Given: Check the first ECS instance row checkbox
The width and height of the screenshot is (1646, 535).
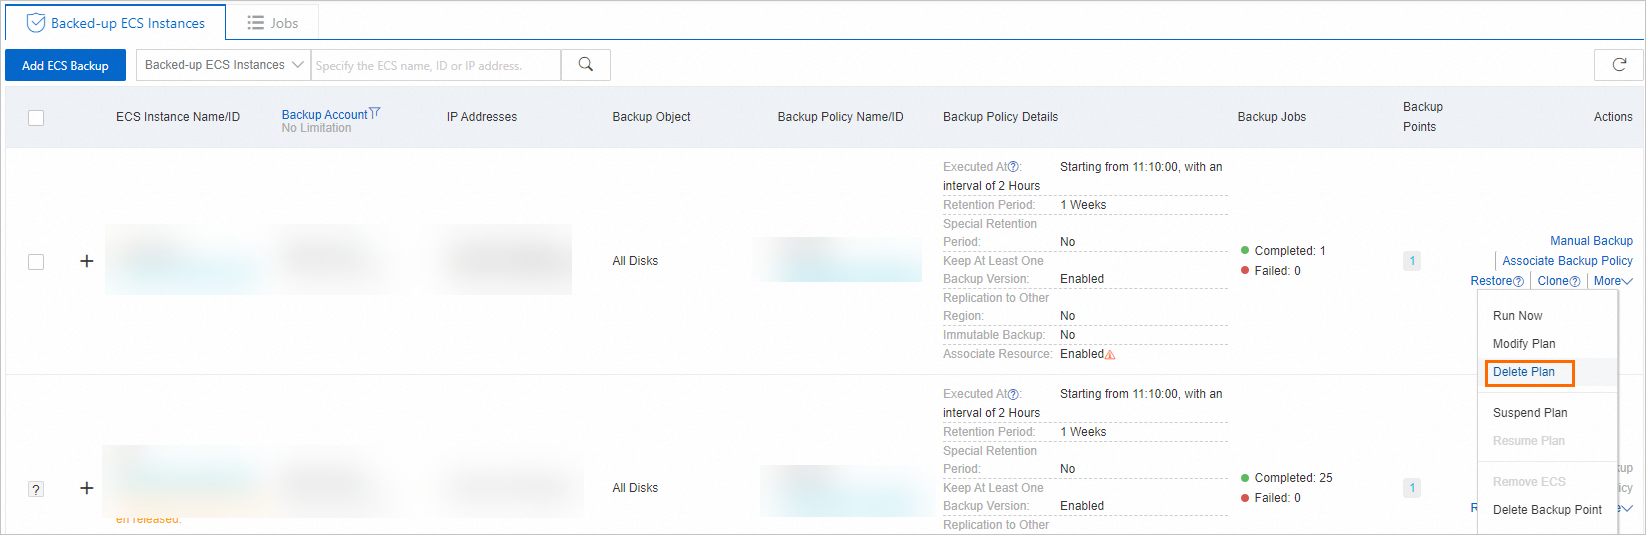Looking at the screenshot, I should 36,262.
